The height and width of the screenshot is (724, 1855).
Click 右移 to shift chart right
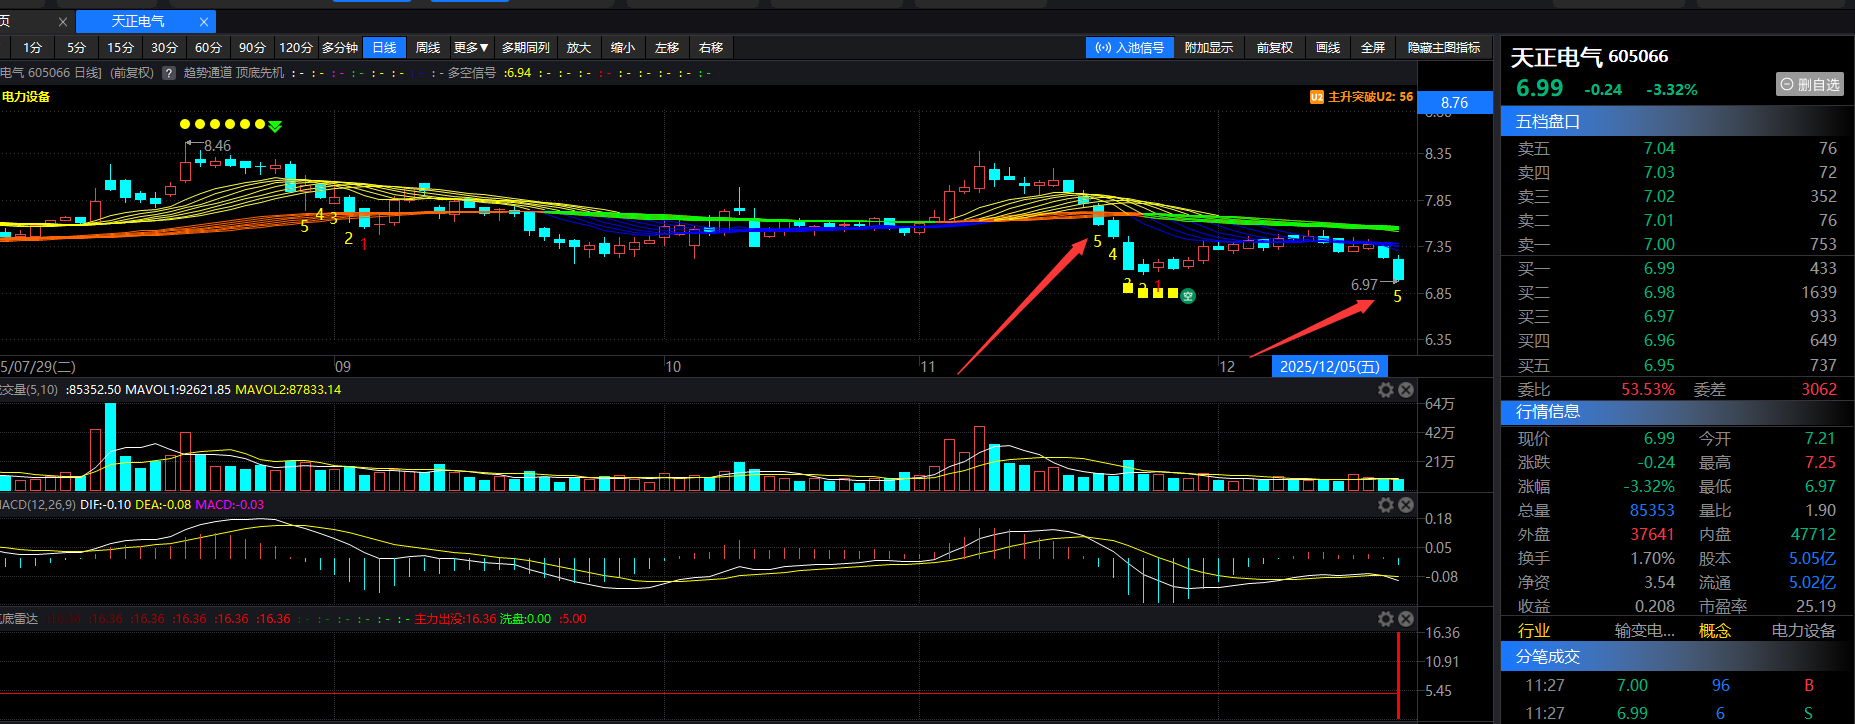click(711, 47)
